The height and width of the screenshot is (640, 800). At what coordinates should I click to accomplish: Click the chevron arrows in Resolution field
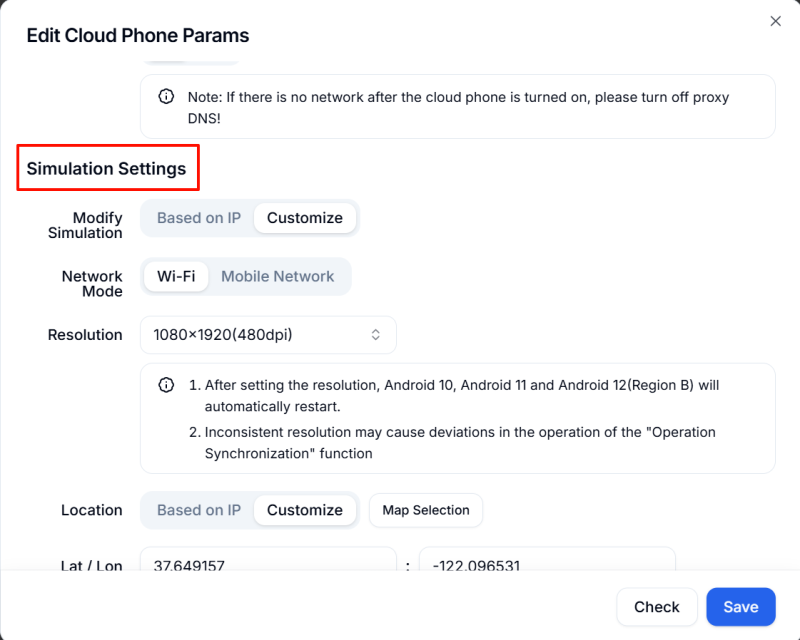(x=376, y=335)
